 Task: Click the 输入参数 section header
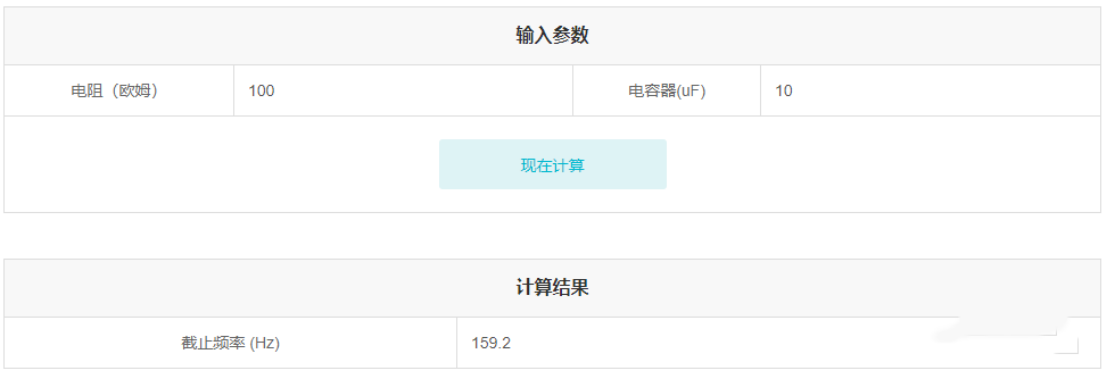552,36
